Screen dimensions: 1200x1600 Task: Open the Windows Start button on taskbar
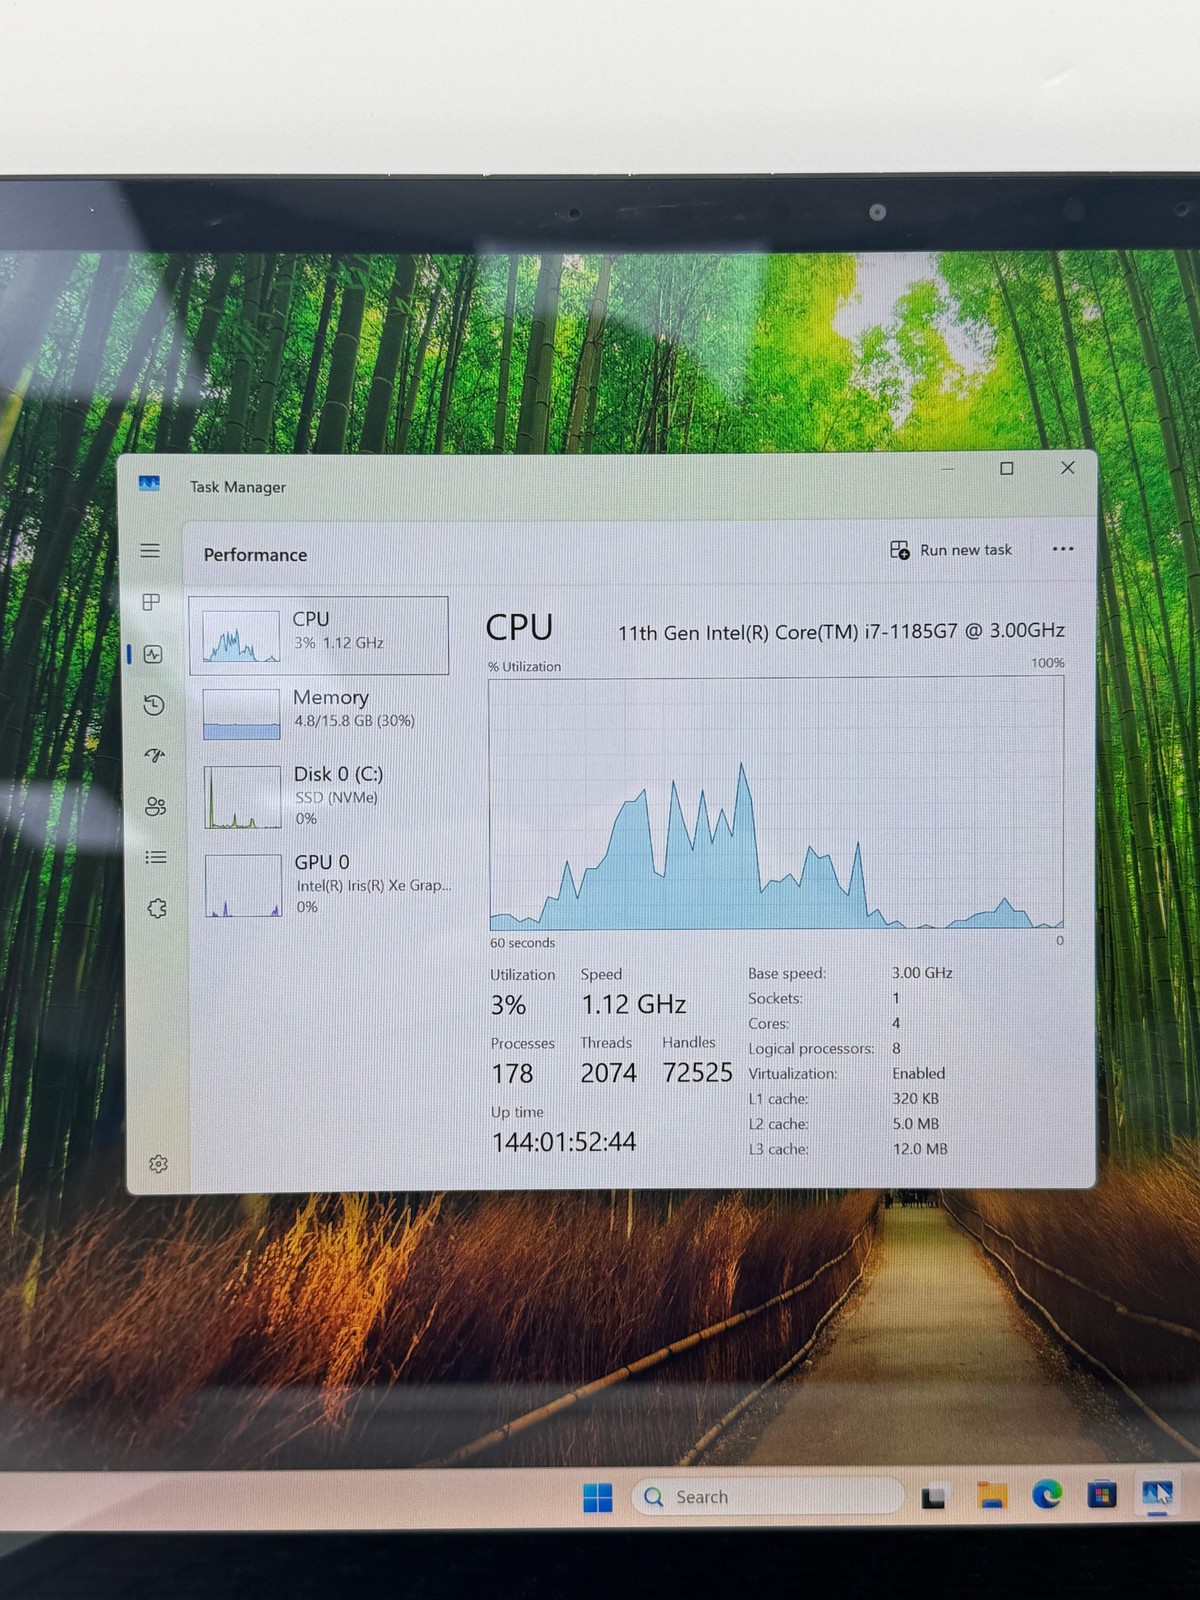[598, 1497]
